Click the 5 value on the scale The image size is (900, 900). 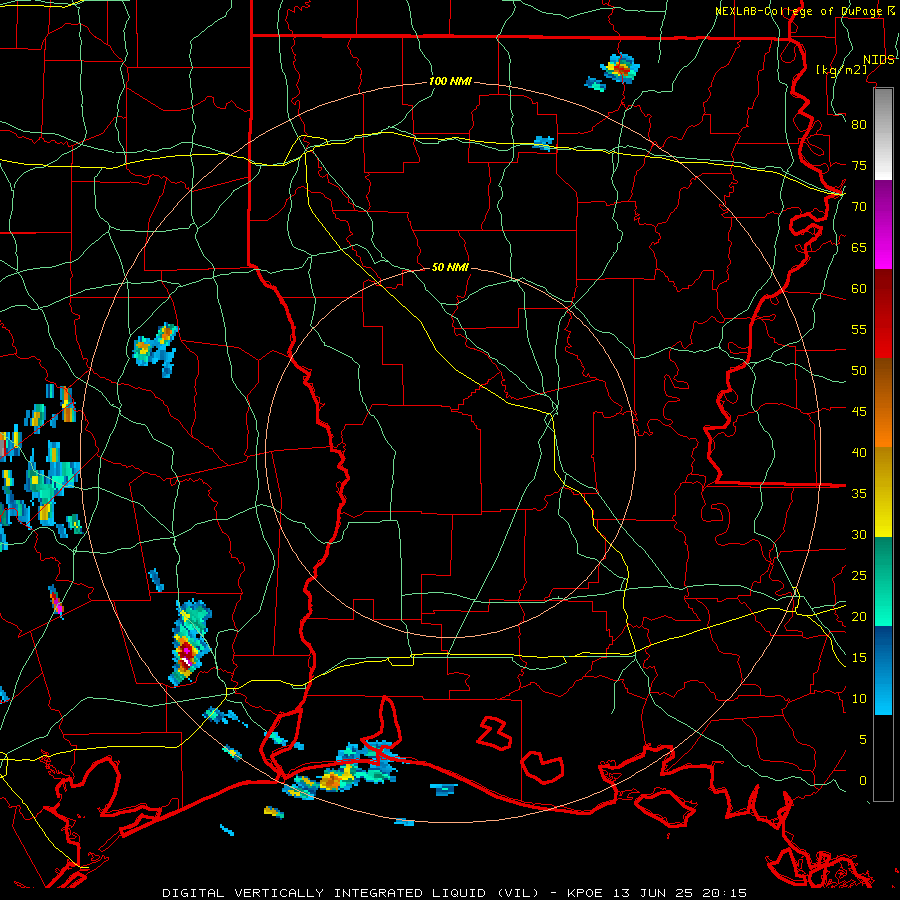coord(863,740)
